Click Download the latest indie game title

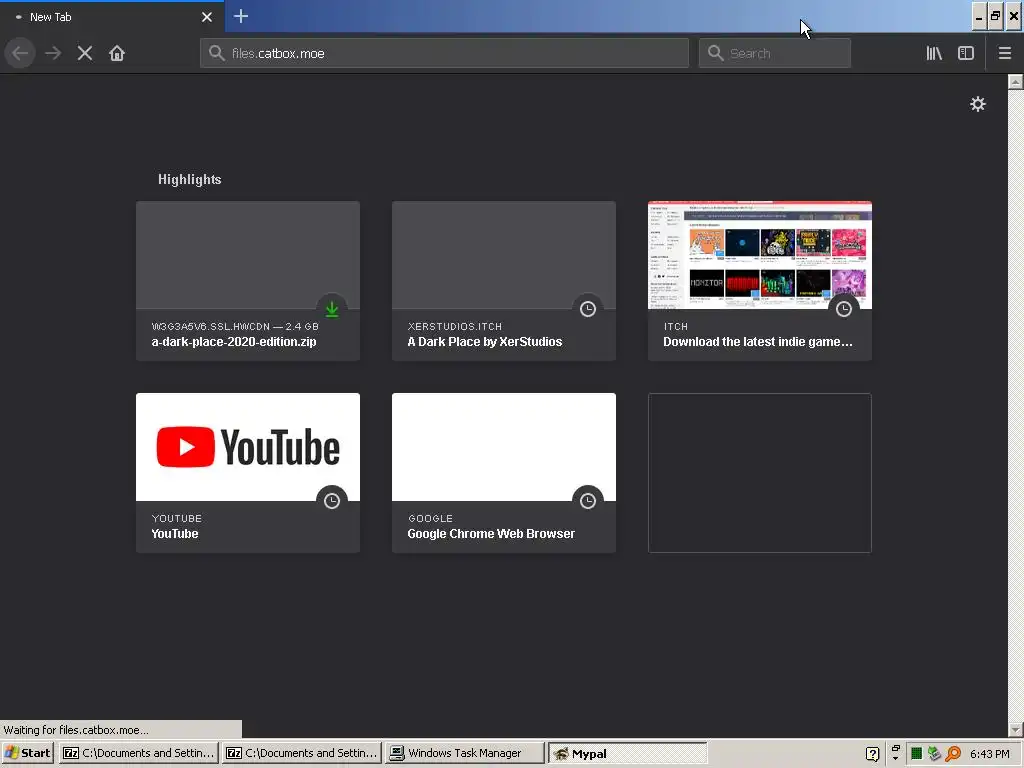coord(758,342)
